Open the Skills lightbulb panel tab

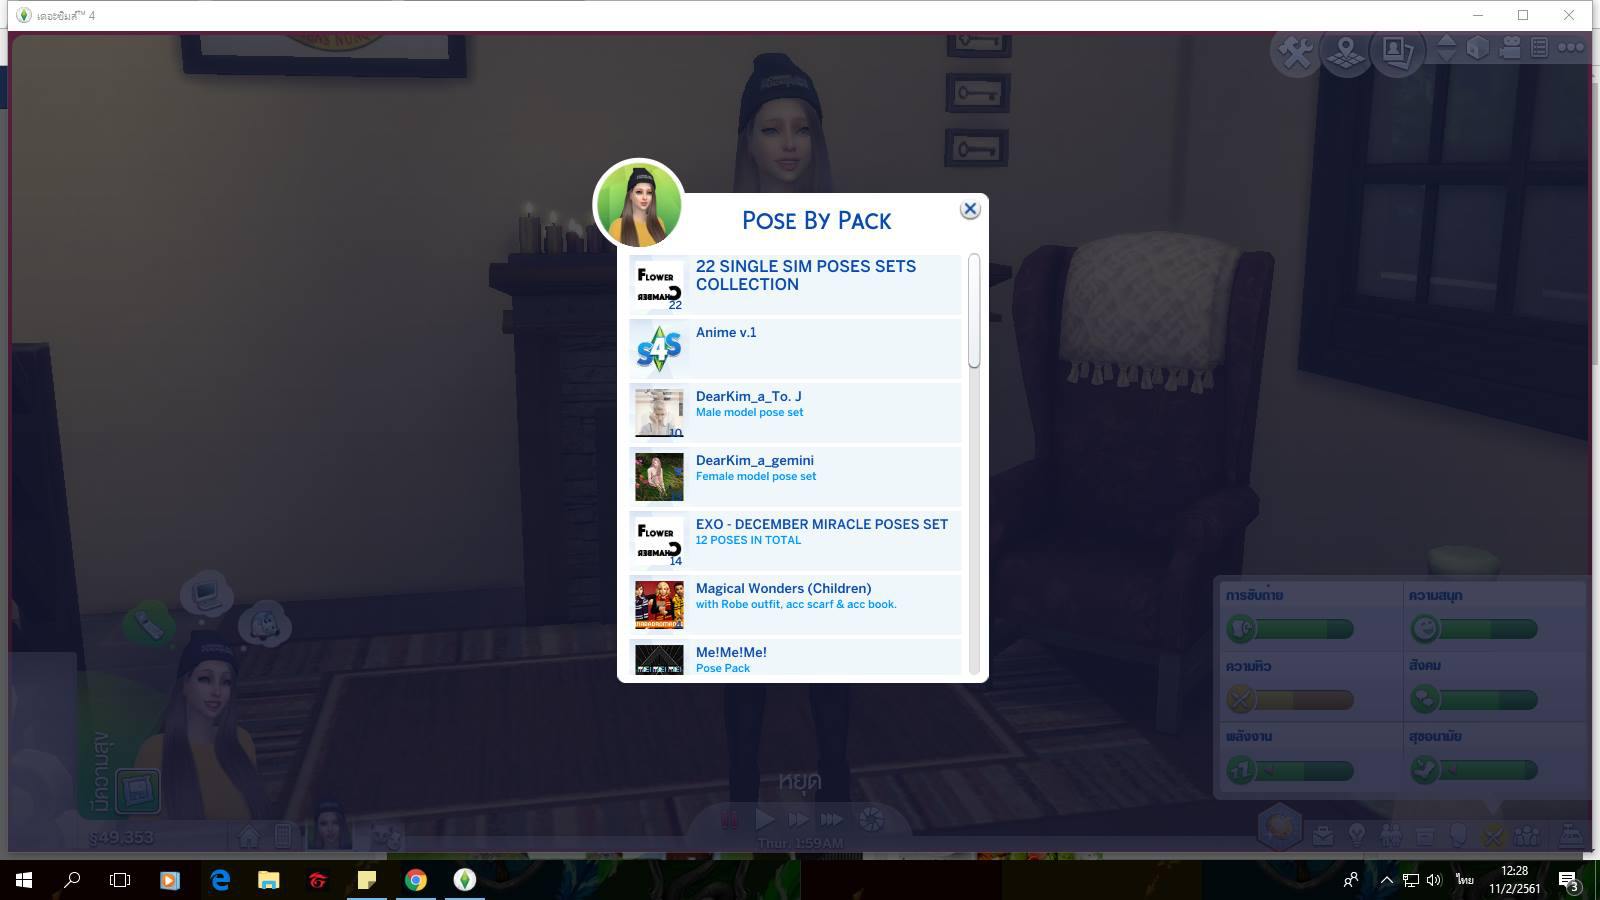click(x=1357, y=835)
